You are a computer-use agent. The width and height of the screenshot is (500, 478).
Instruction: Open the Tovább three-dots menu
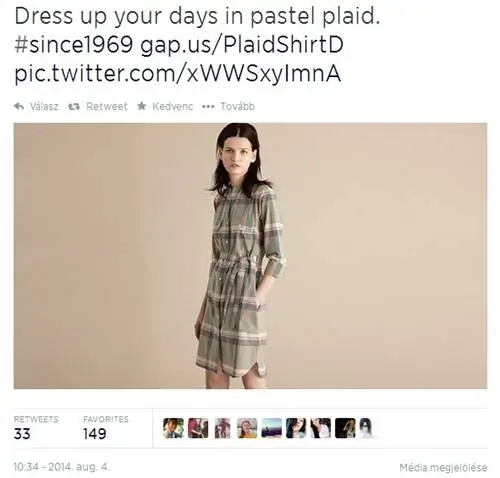click(x=208, y=107)
